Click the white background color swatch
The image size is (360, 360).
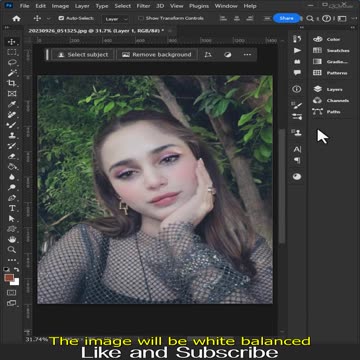(15, 282)
